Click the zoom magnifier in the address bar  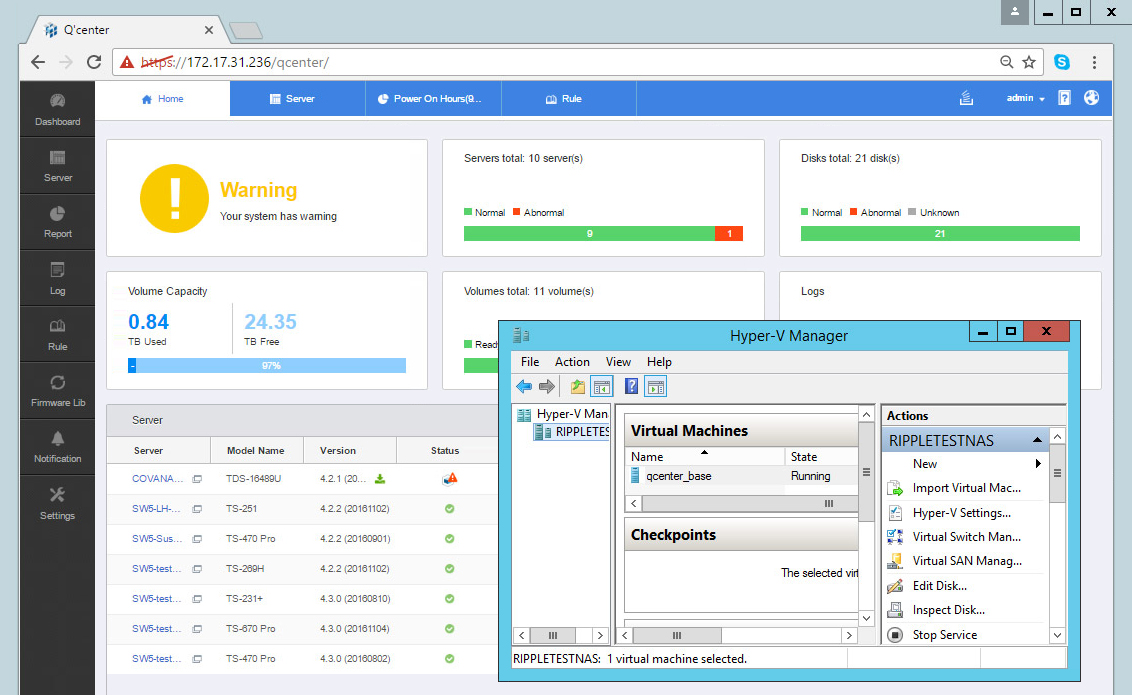click(1006, 62)
